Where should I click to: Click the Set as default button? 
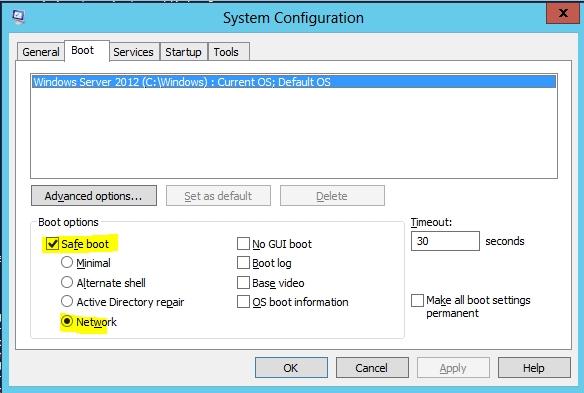[218, 196]
